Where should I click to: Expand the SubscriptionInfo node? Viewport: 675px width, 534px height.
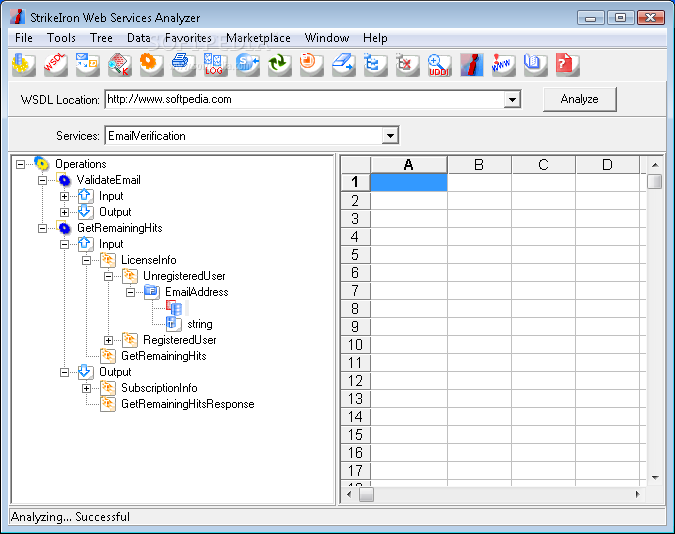(86, 388)
